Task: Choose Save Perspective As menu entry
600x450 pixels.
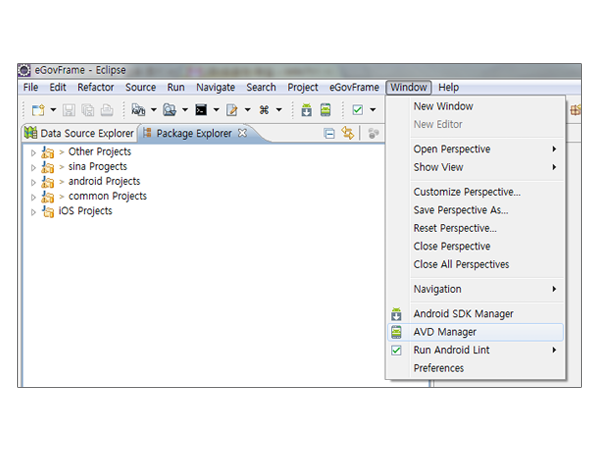Action: click(476, 210)
